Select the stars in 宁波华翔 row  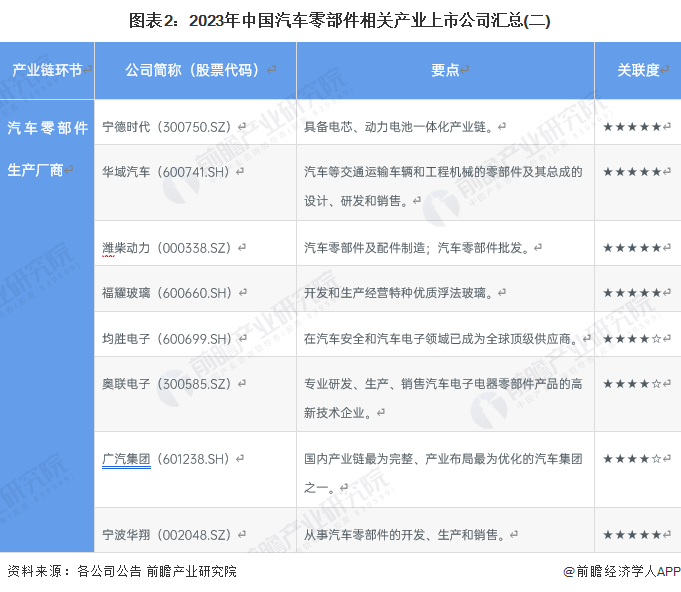[631, 535]
